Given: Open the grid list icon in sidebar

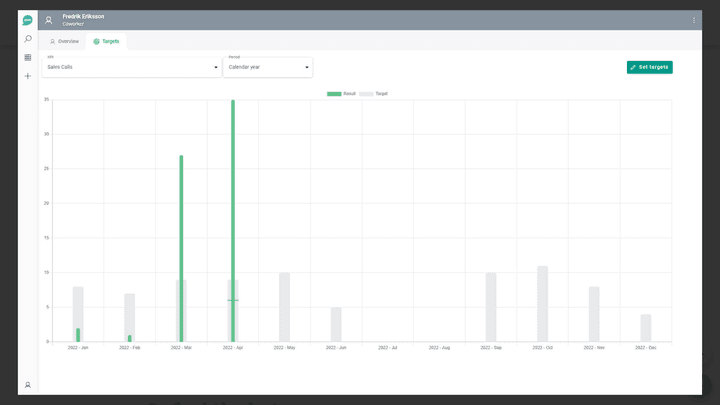Looking at the screenshot, I should (x=28, y=57).
